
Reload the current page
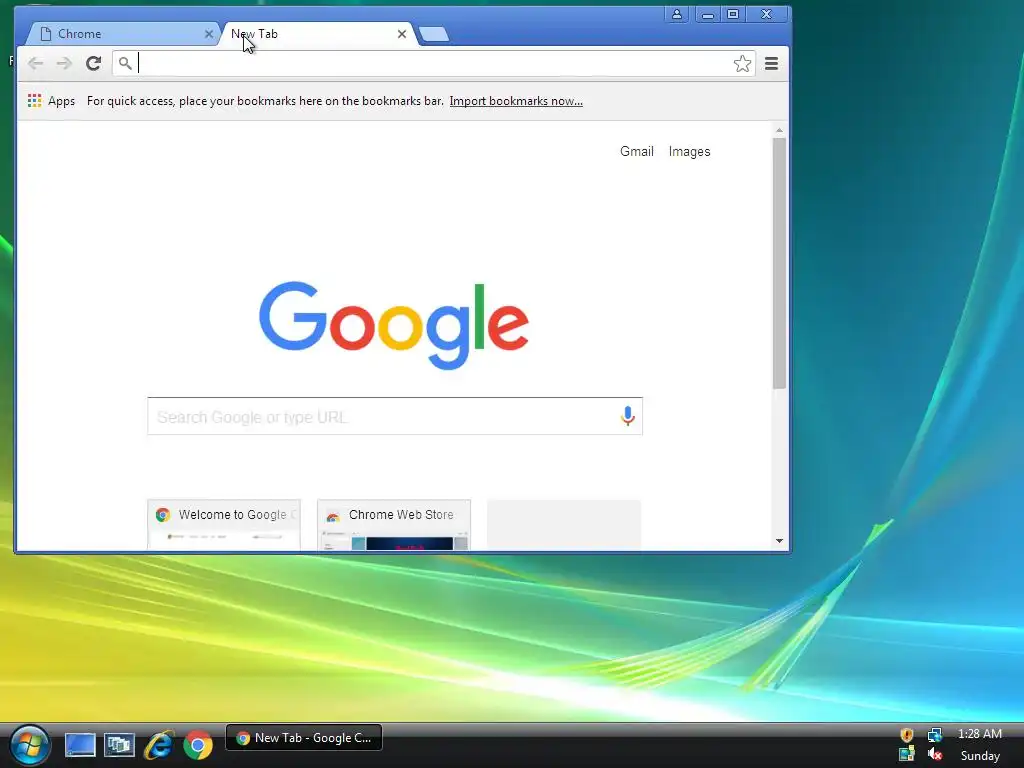tap(93, 63)
